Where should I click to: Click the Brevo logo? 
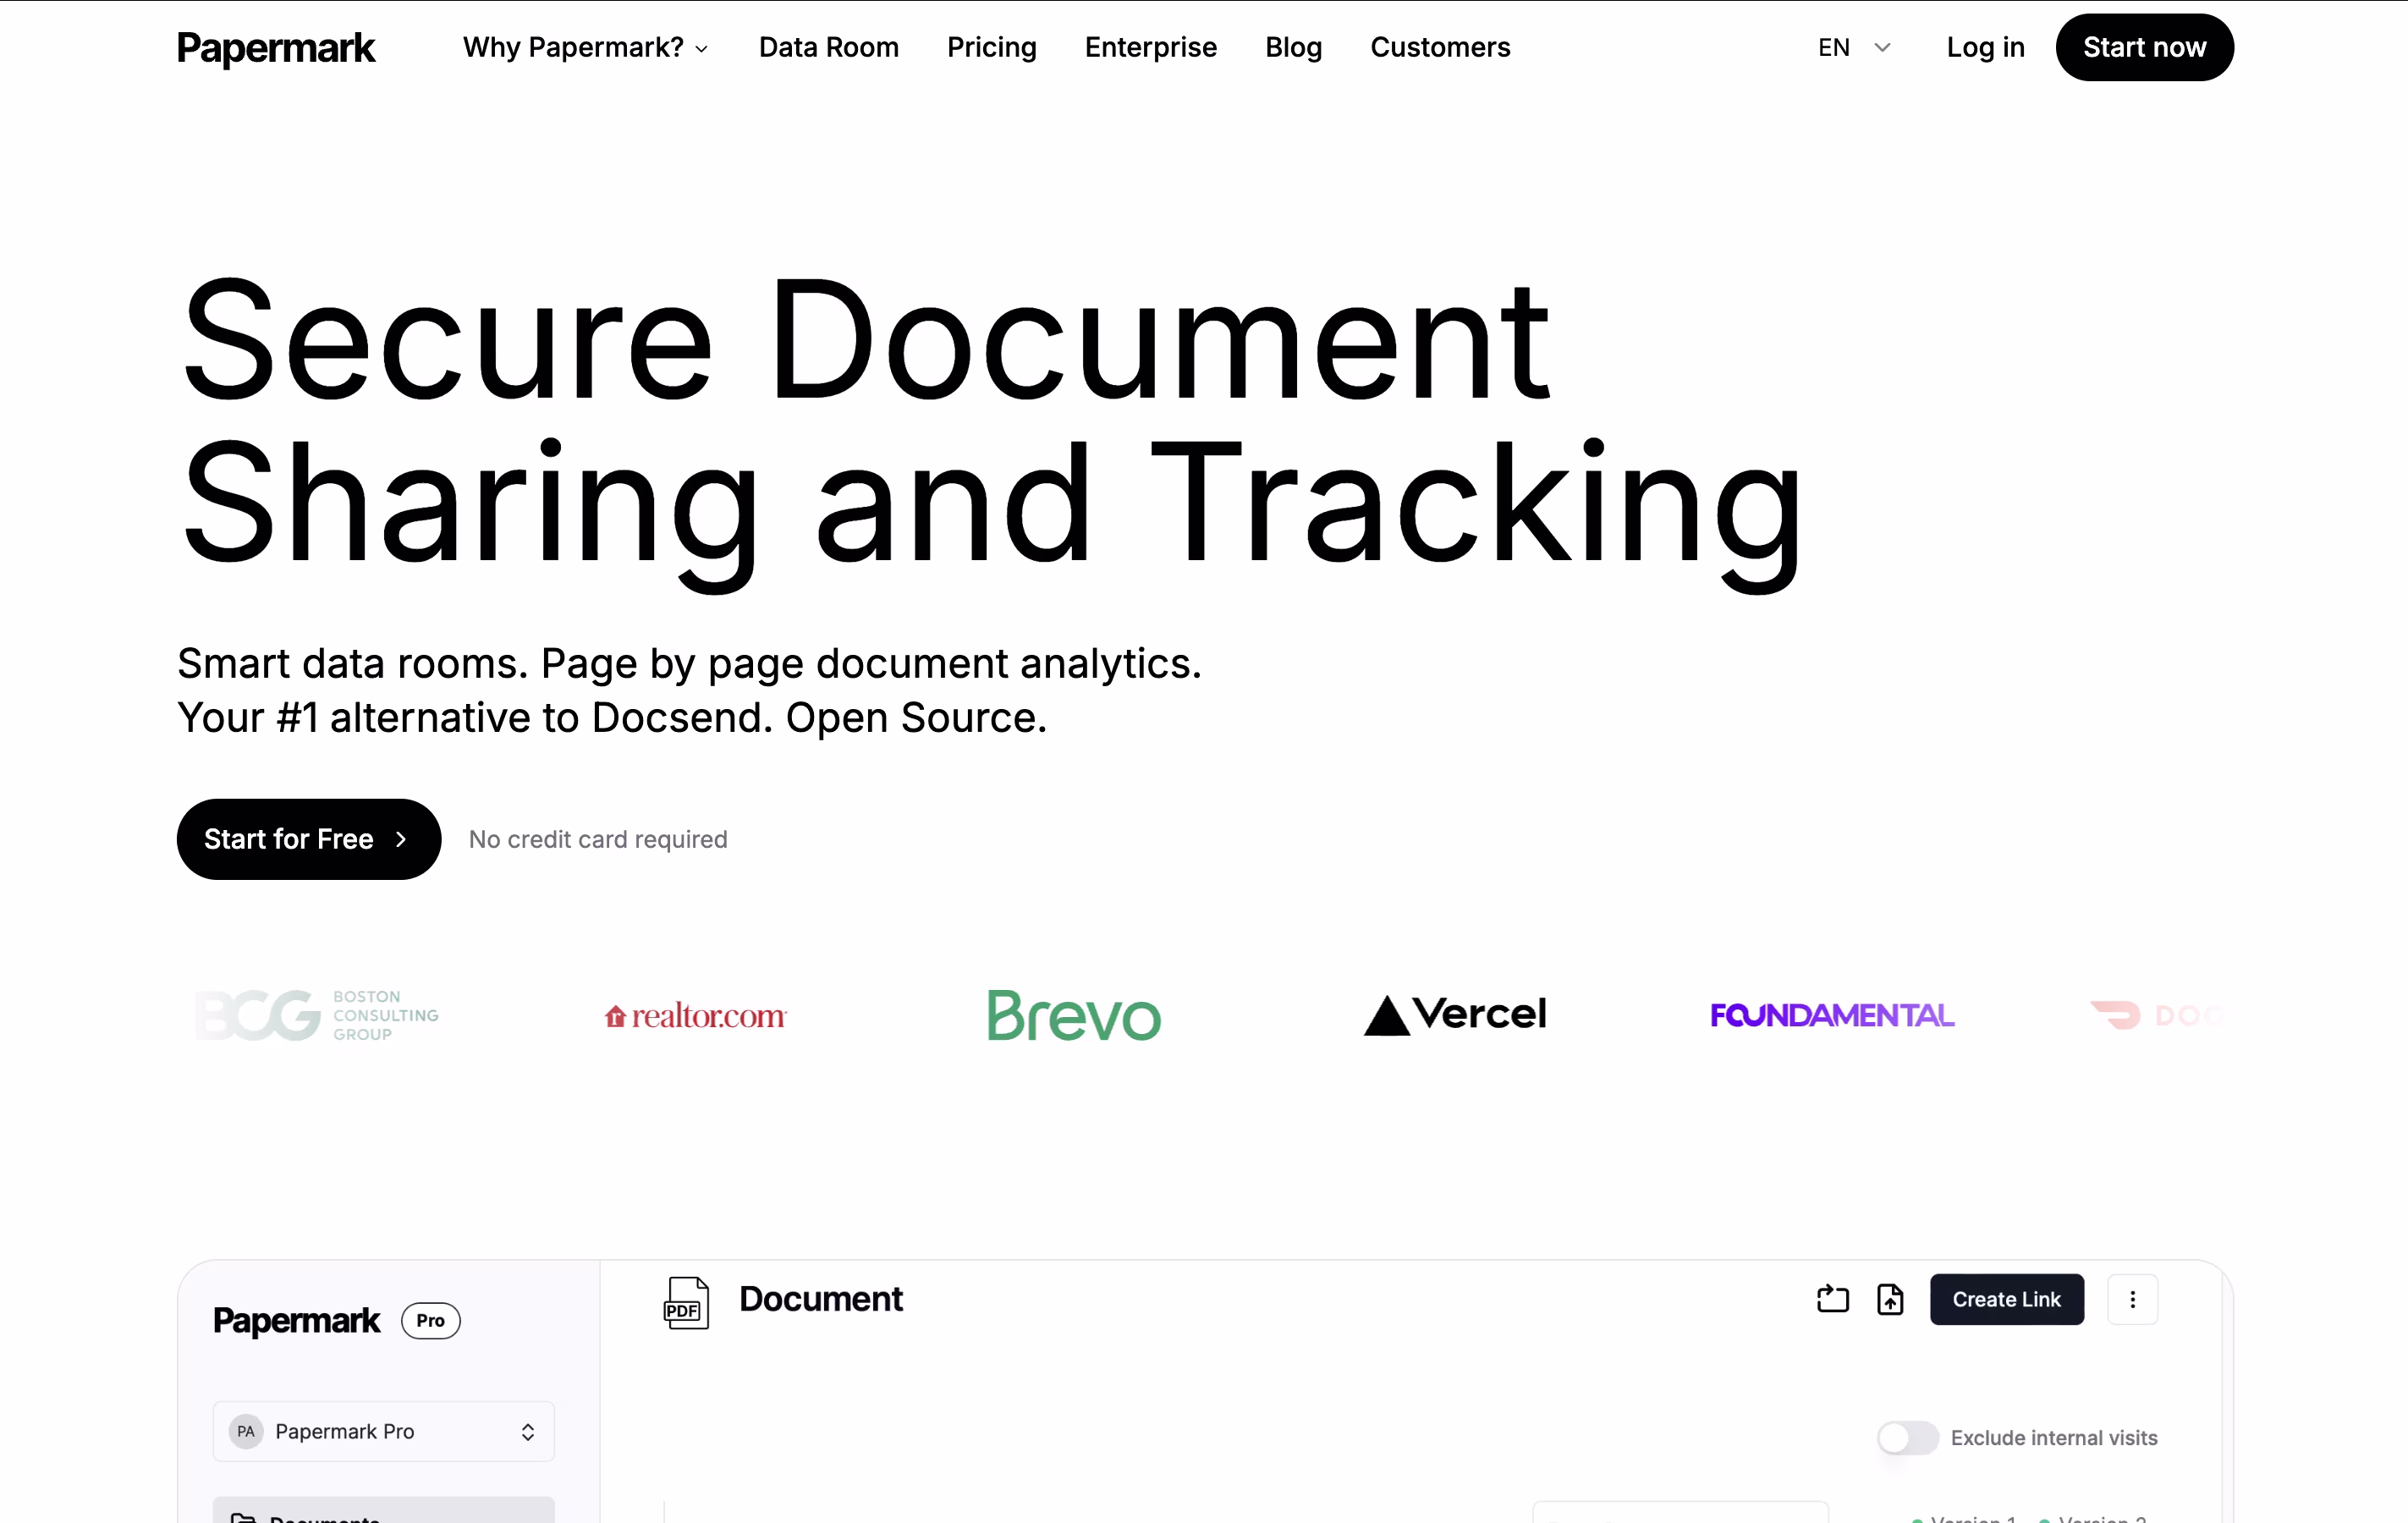(x=1074, y=1015)
